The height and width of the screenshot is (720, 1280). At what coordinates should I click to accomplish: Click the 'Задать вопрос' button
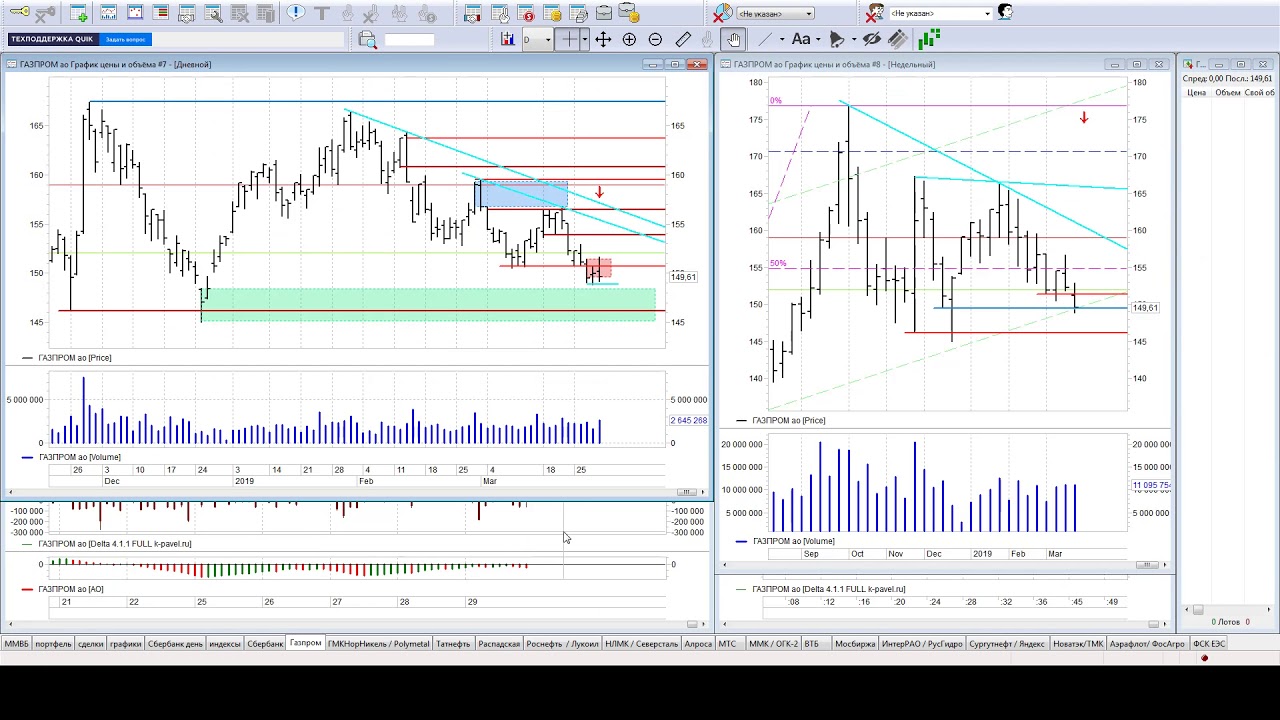click(x=125, y=39)
